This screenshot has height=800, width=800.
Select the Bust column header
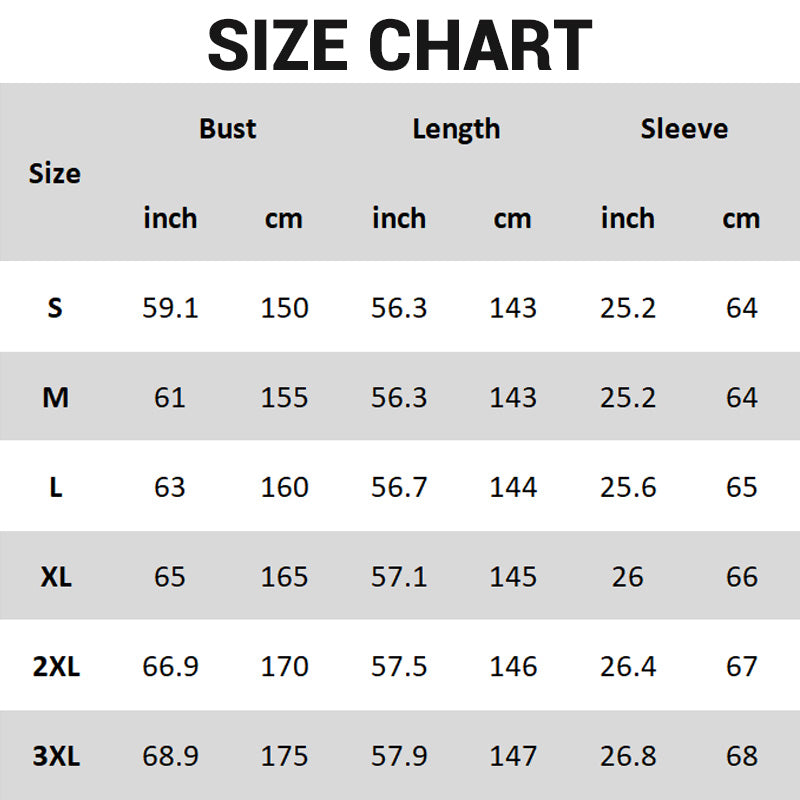[x=227, y=129]
